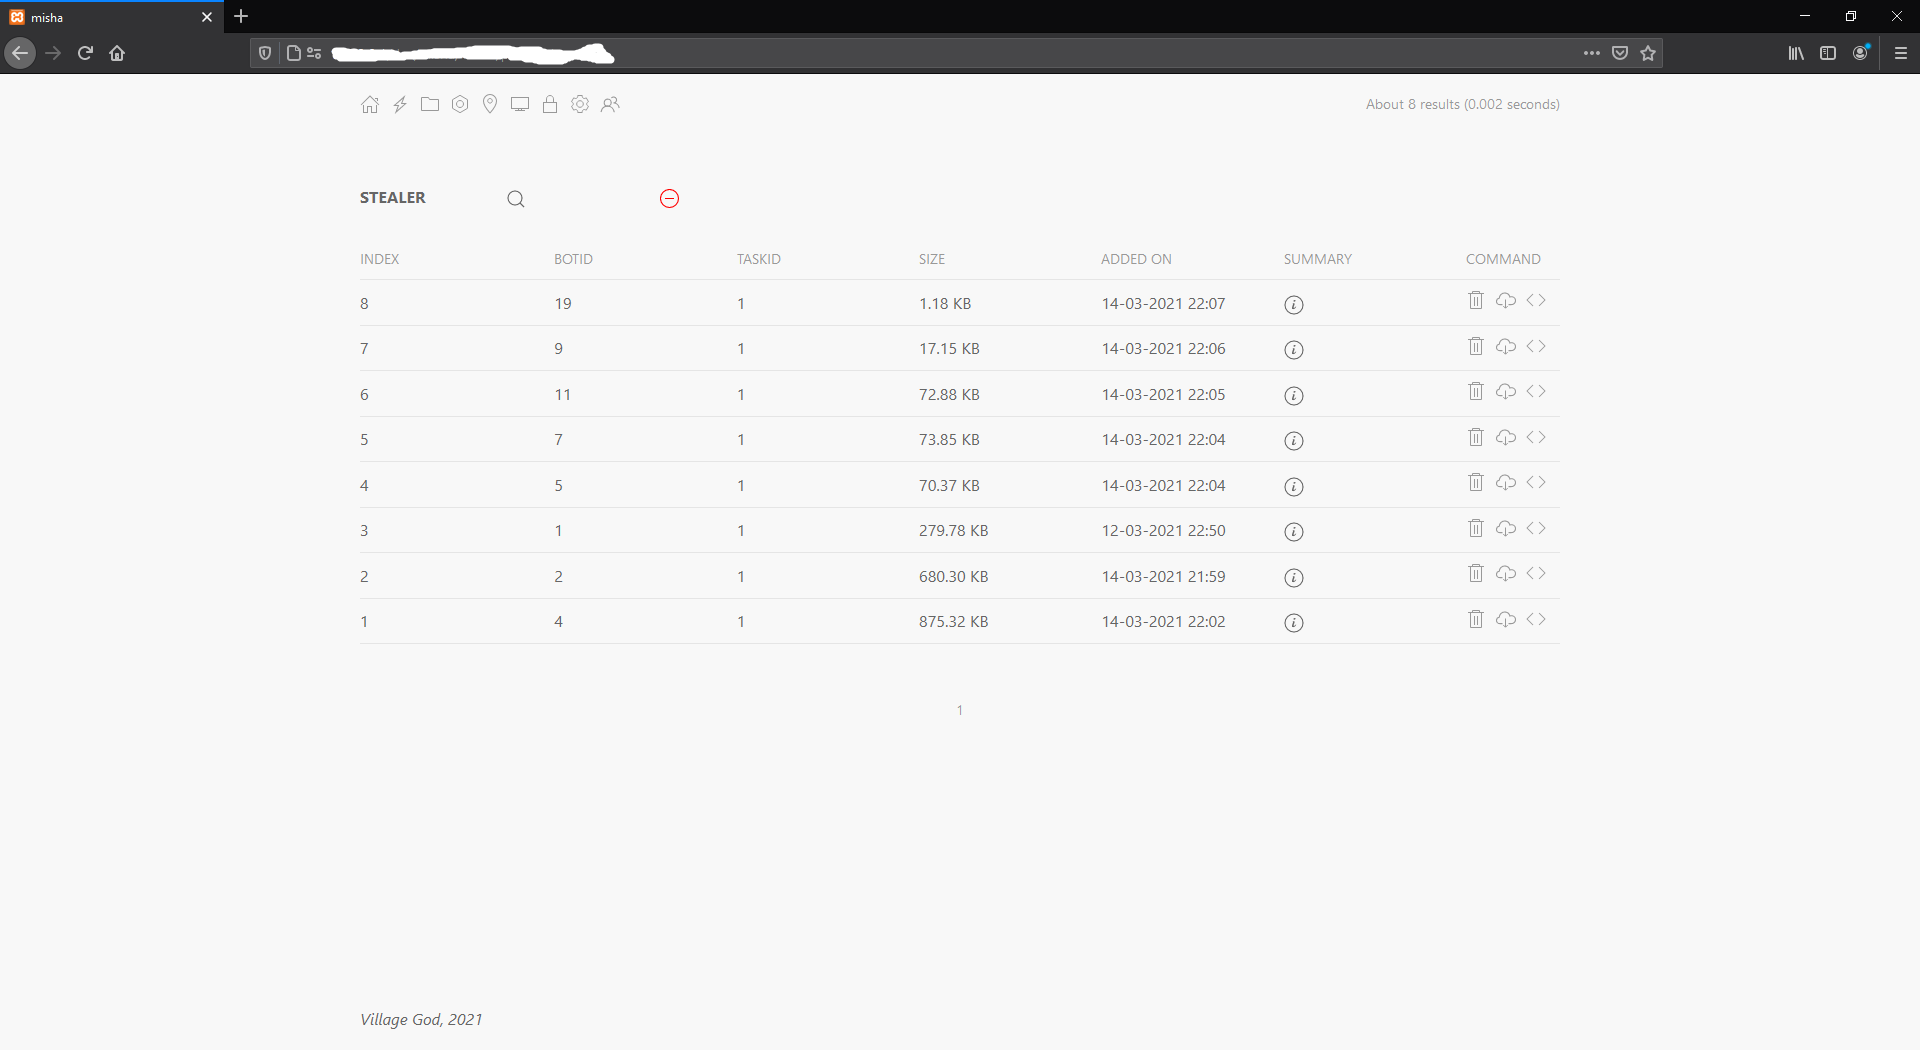Delete the 17.15 KB entry with trash icon
The image size is (1920, 1050).
tap(1476, 346)
